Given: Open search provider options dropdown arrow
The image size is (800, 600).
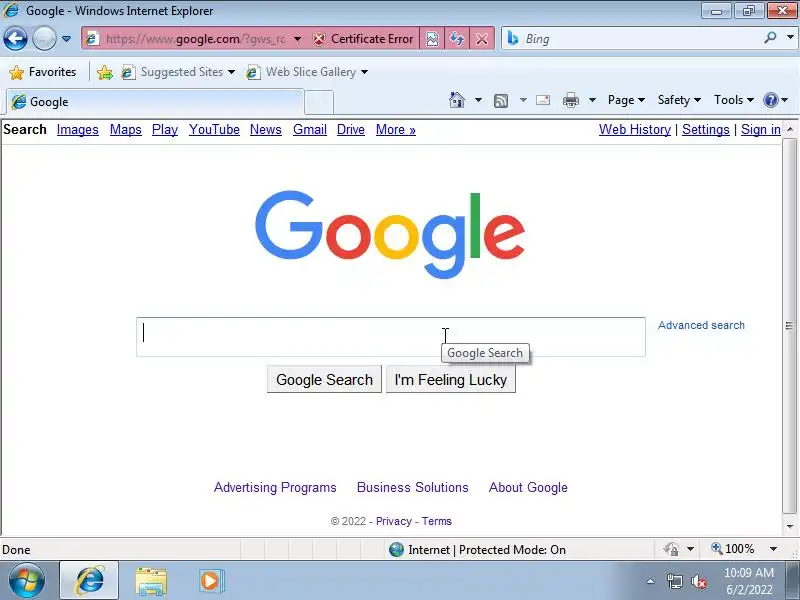Looking at the screenshot, I should click(790, 37).
